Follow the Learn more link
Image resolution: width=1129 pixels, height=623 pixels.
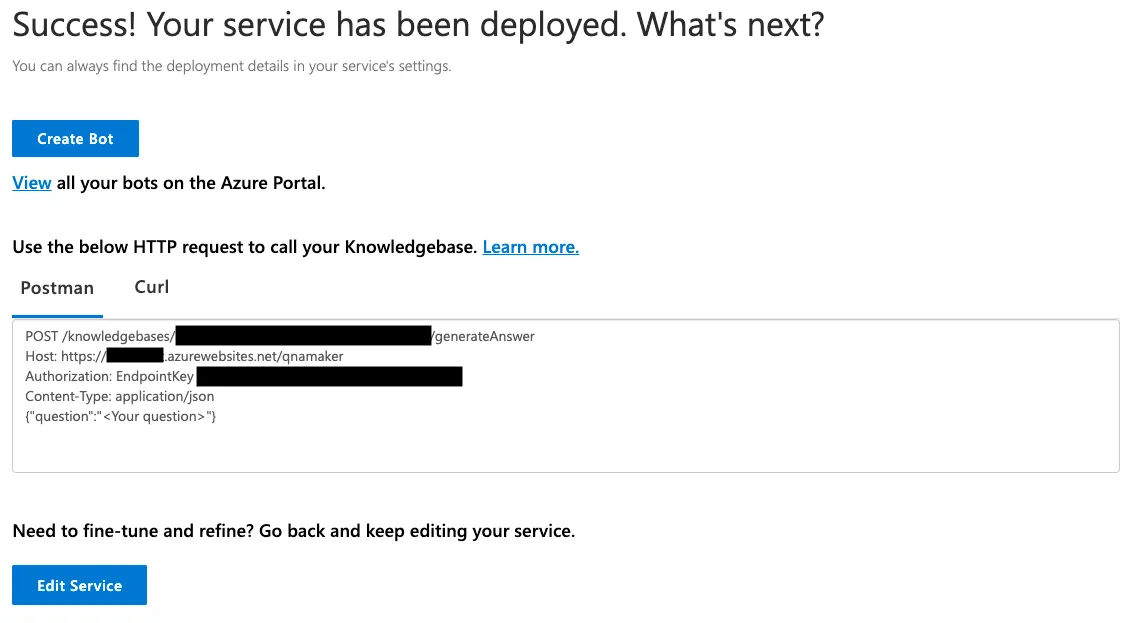[x=531, y=247]
